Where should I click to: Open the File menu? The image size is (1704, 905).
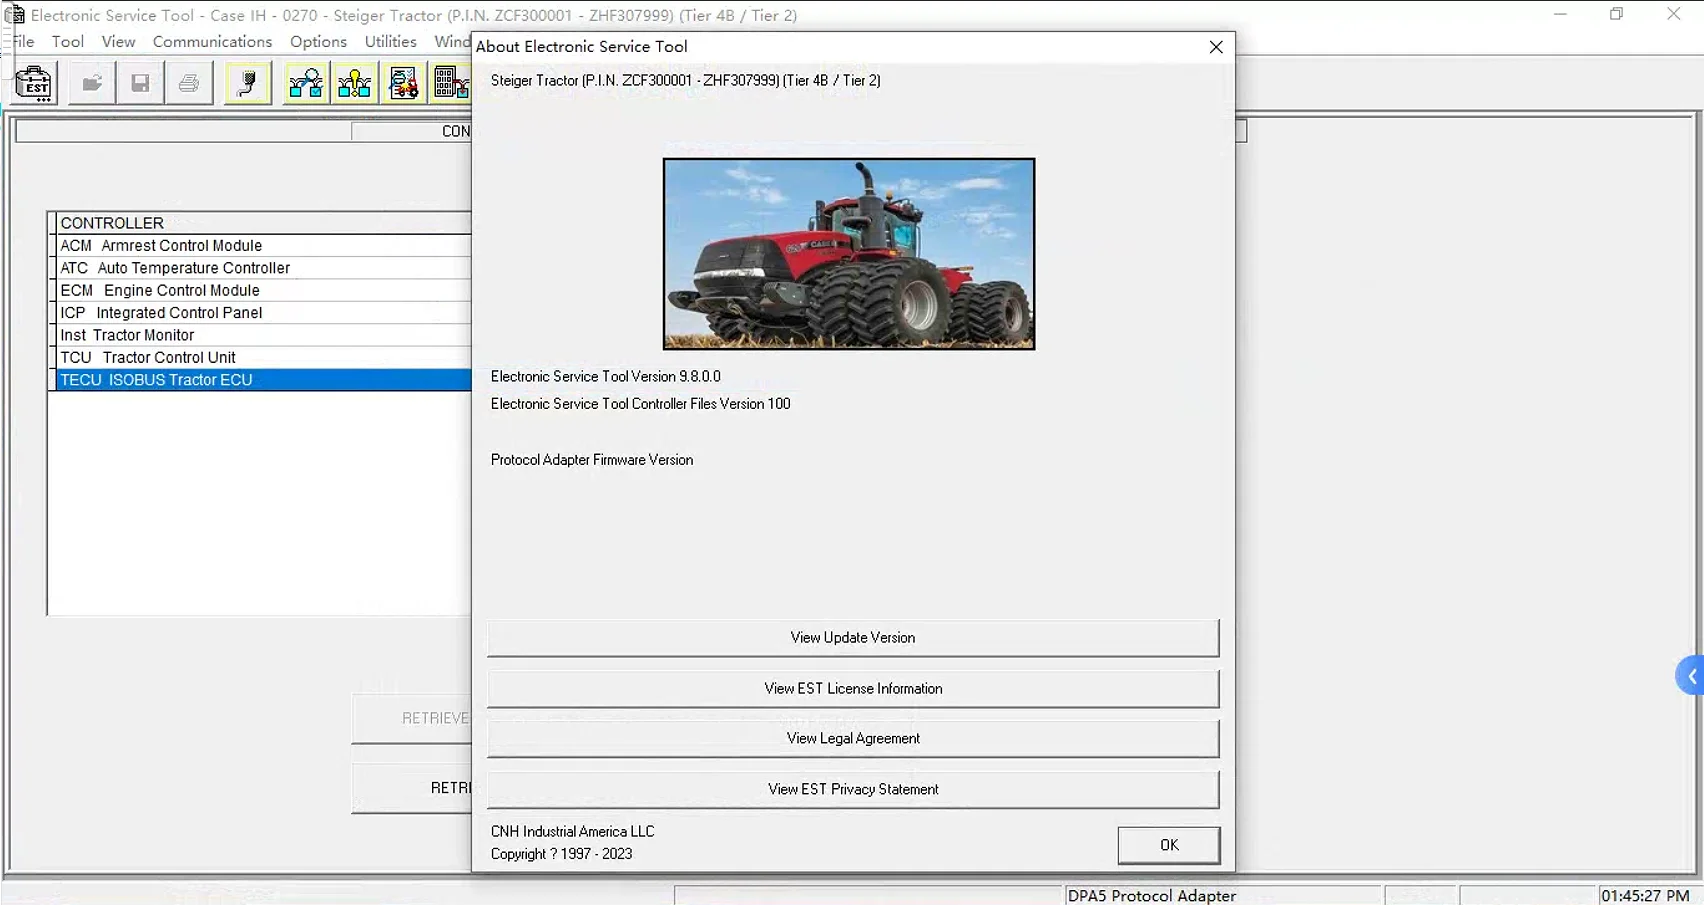(x=23, y=41)
